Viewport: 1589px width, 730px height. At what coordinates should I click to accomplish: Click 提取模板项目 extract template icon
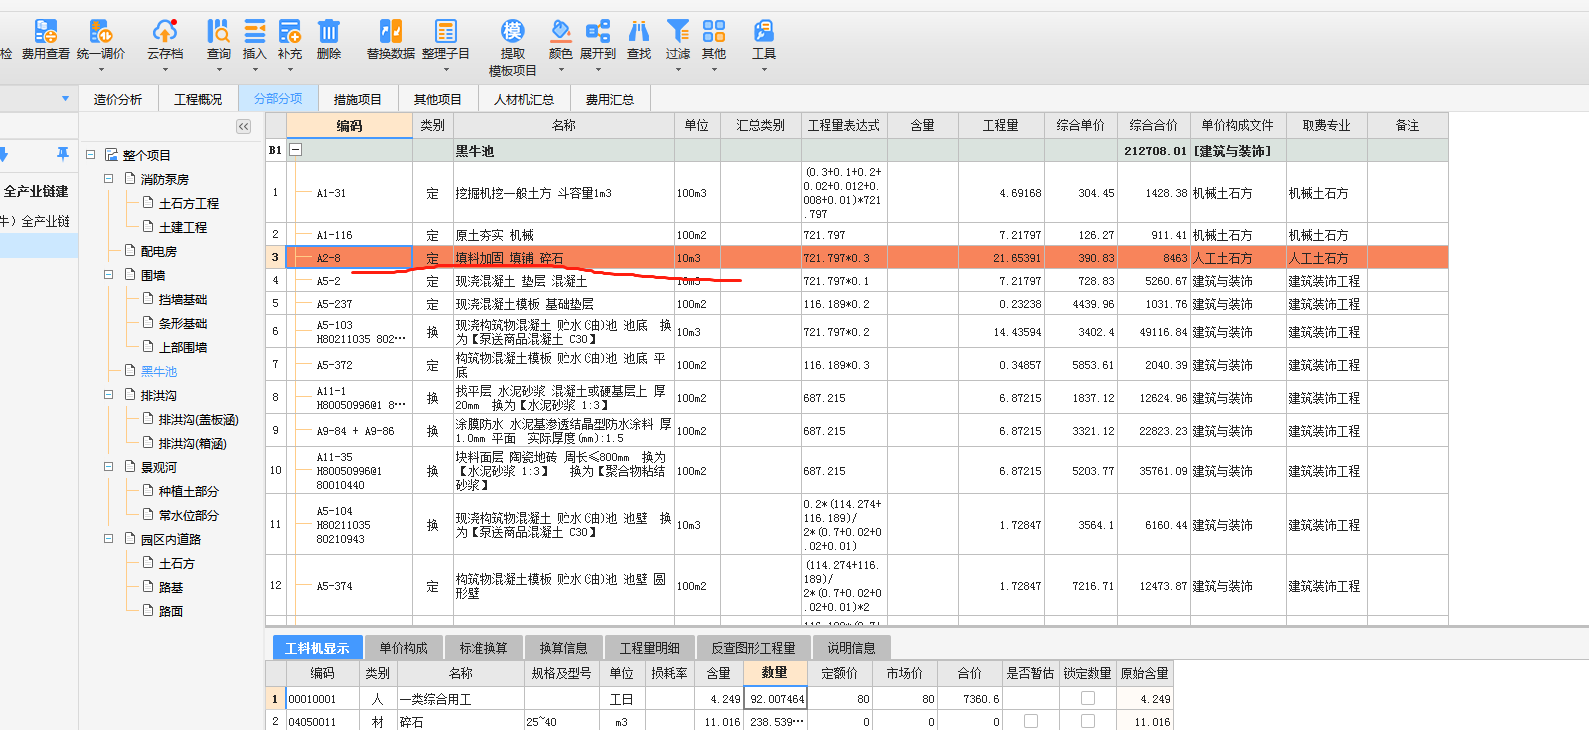pos(513,32)
